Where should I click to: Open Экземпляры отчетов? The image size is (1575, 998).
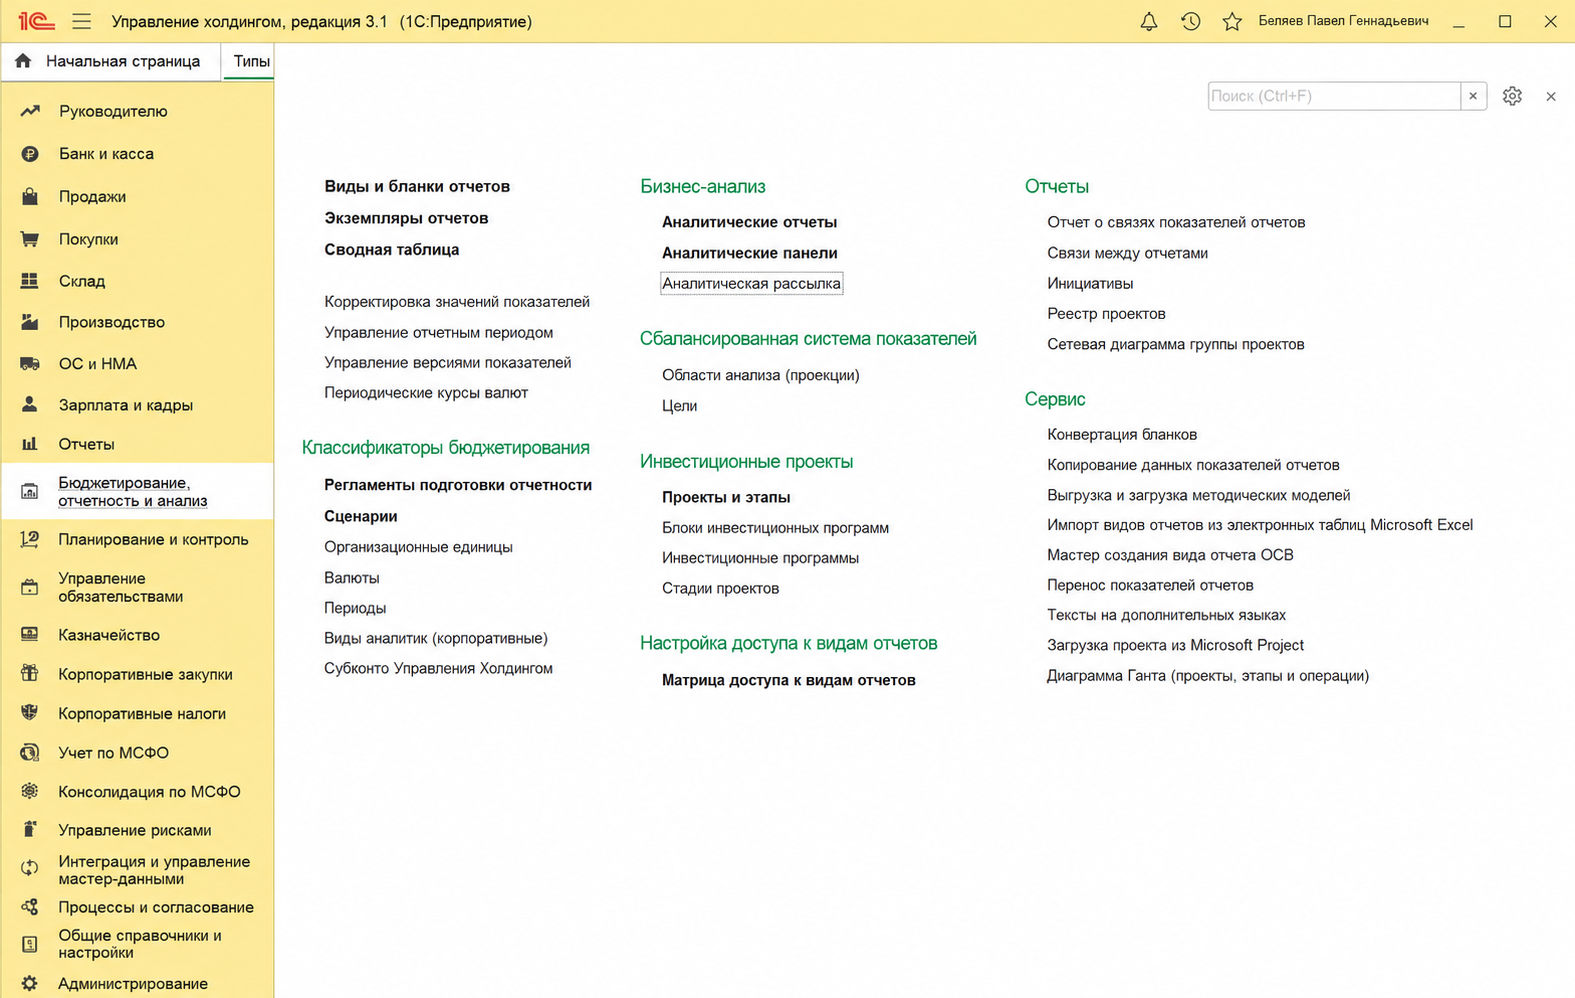coord(406,218)
